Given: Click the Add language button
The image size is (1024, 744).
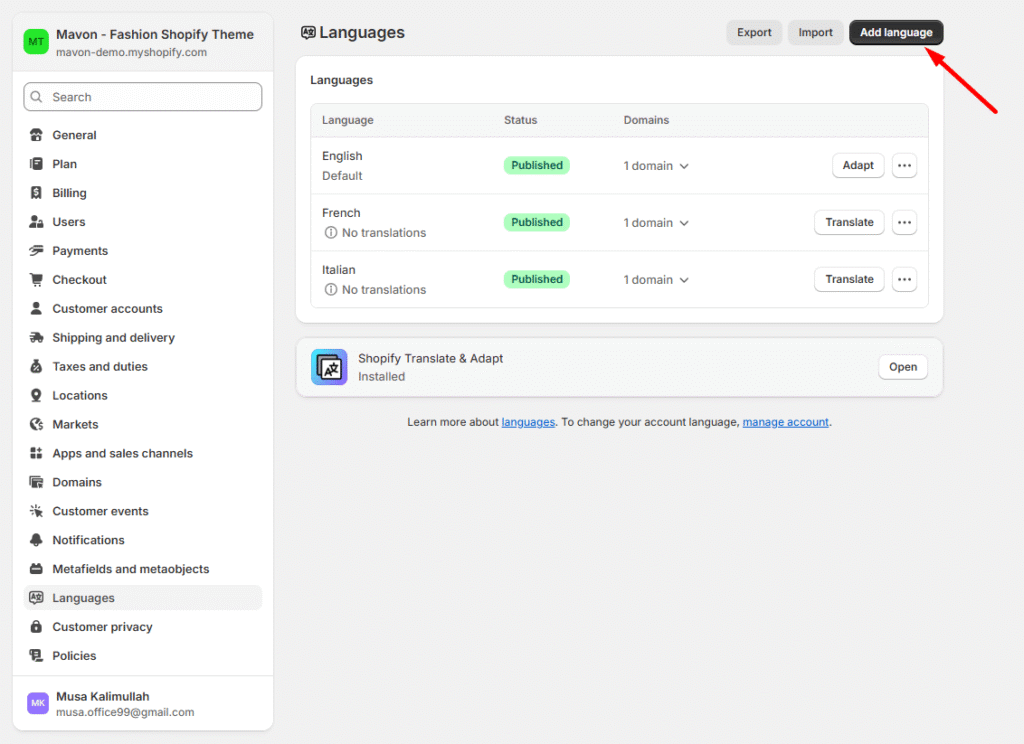Looking at the screenshot, I should point(896,33).
